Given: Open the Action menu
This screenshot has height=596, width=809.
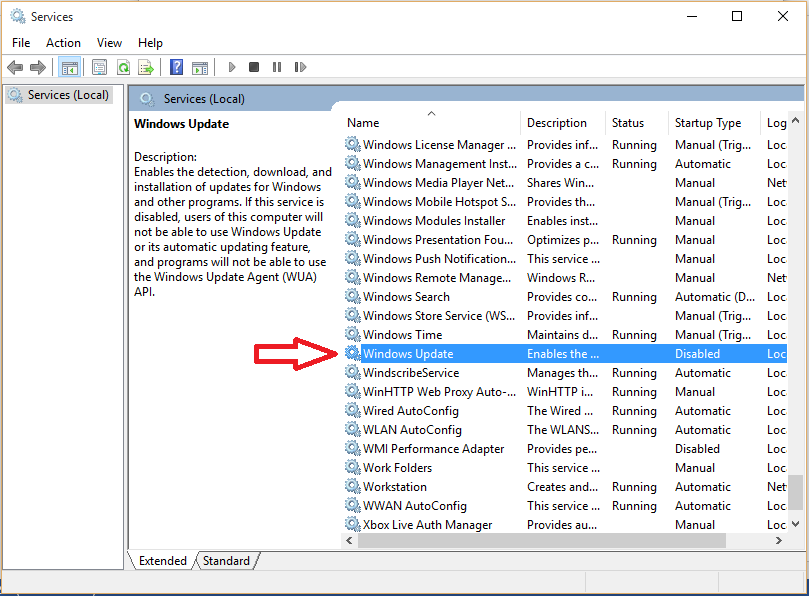Looking at the screenshot, I should 63,43.
